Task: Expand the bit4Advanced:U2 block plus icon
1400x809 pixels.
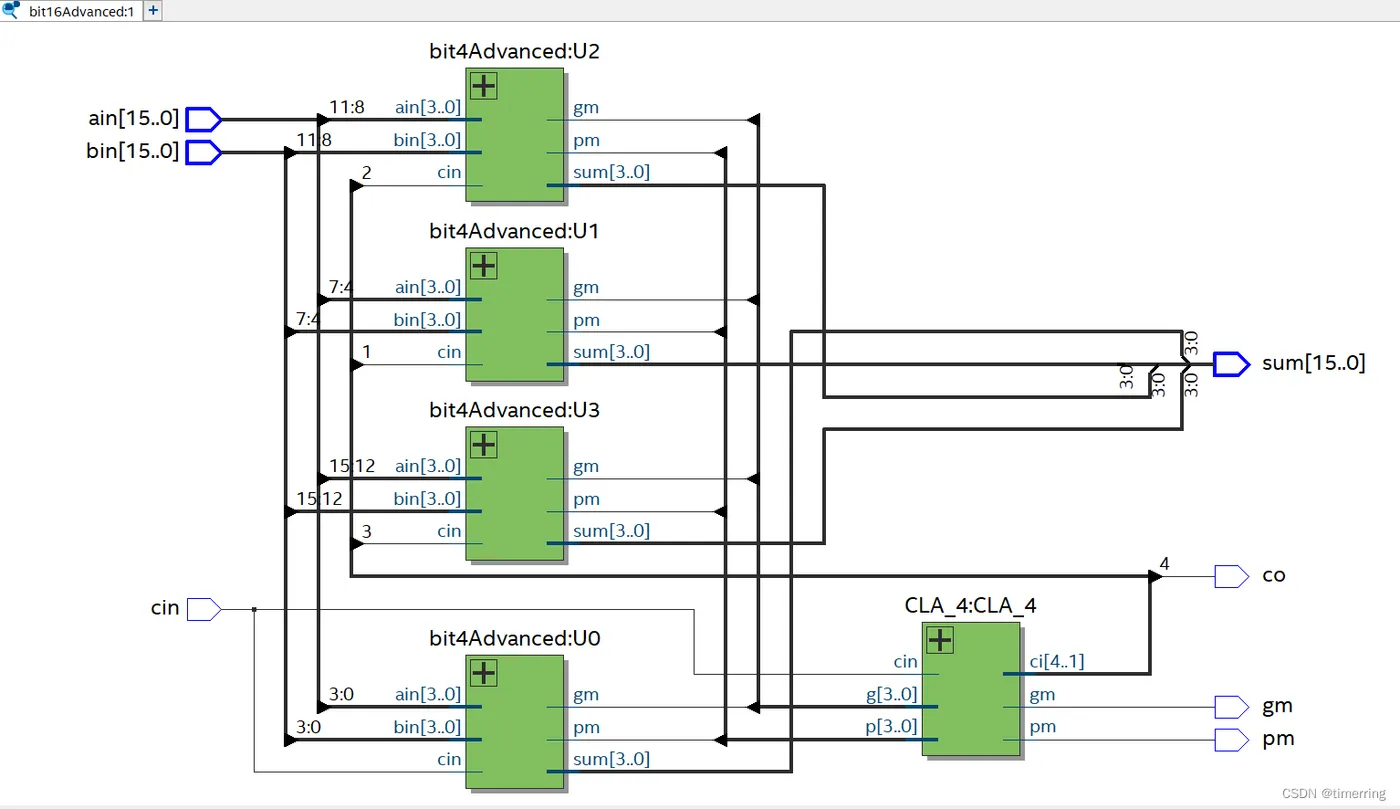Action: click(484, 86)
